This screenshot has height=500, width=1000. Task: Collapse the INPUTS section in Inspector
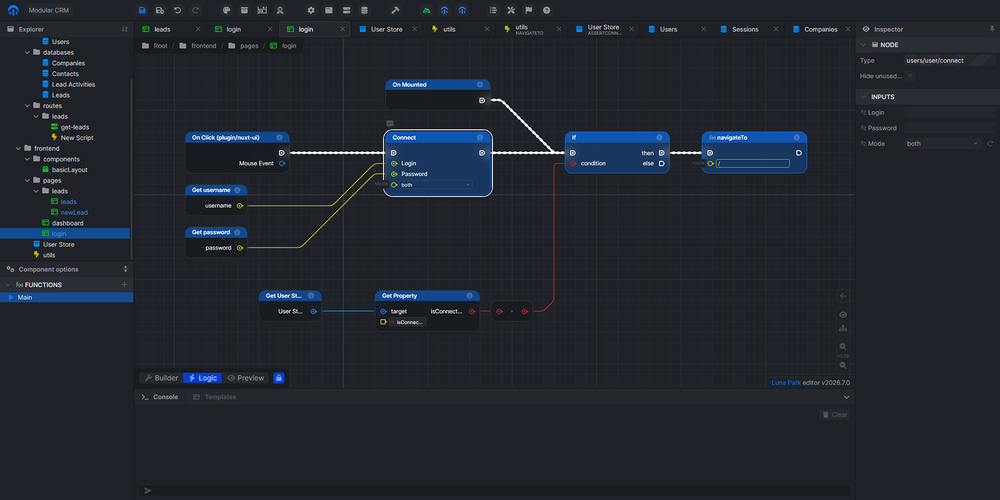864,97
